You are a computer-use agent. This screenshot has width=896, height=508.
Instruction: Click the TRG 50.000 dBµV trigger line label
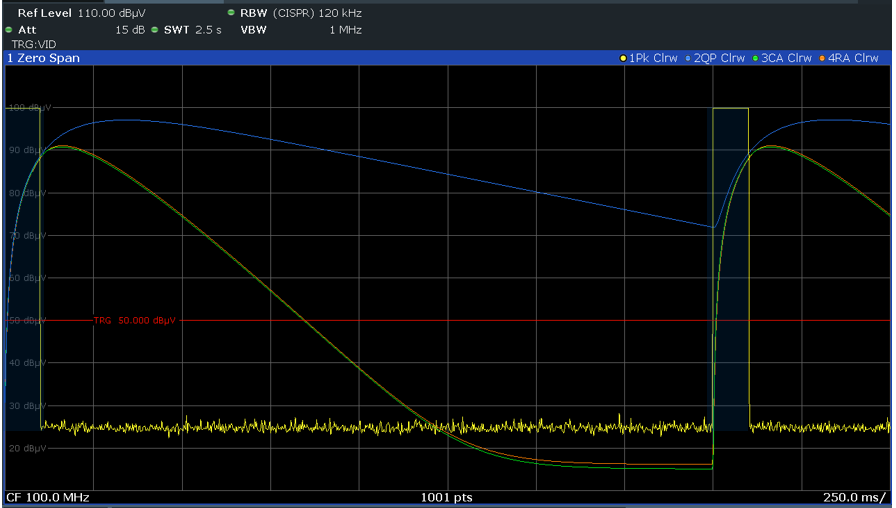[x=134, y=321]
